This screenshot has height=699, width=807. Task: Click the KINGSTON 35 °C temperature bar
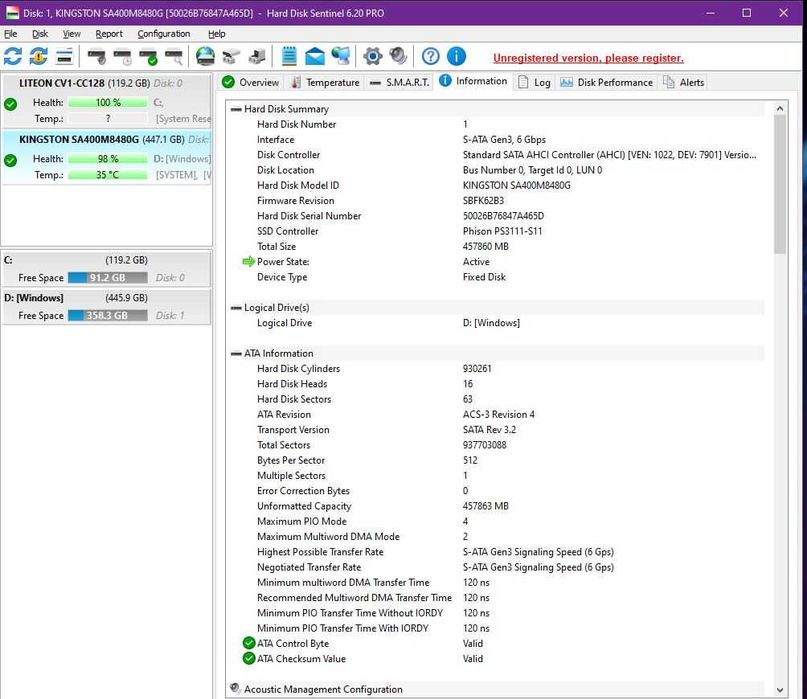(108, 175)
